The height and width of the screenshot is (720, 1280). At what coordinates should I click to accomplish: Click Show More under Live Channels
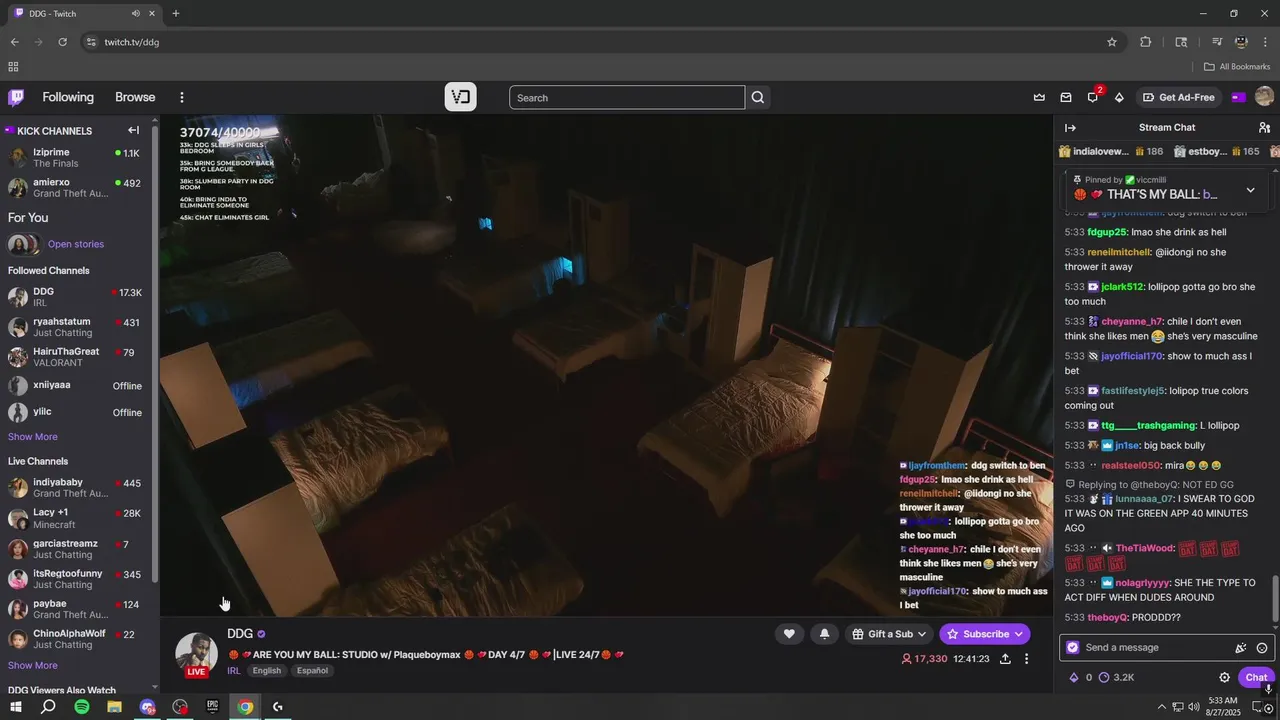click(33, 665)
